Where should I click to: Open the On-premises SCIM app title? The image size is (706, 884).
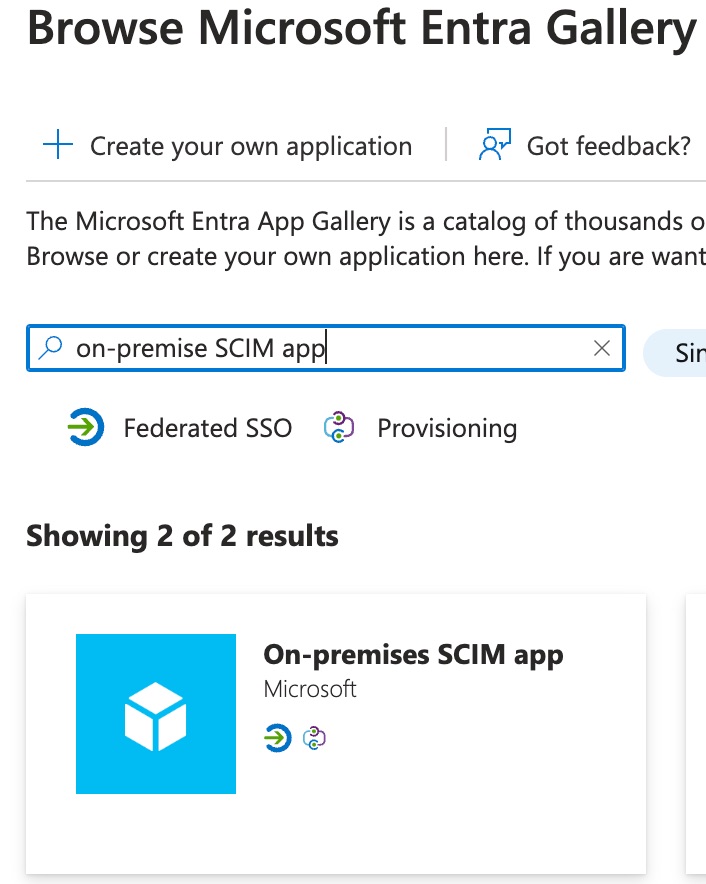click(x=412, y=654)
